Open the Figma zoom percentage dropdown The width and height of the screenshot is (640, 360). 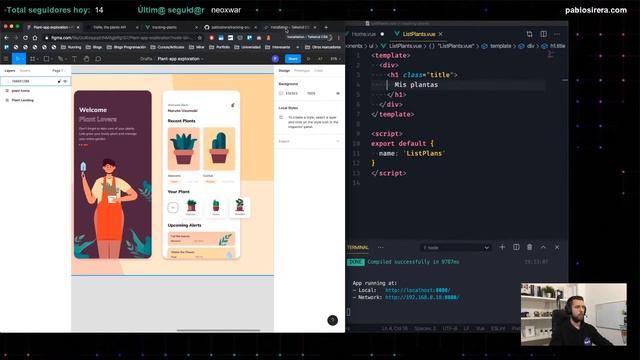335,59
